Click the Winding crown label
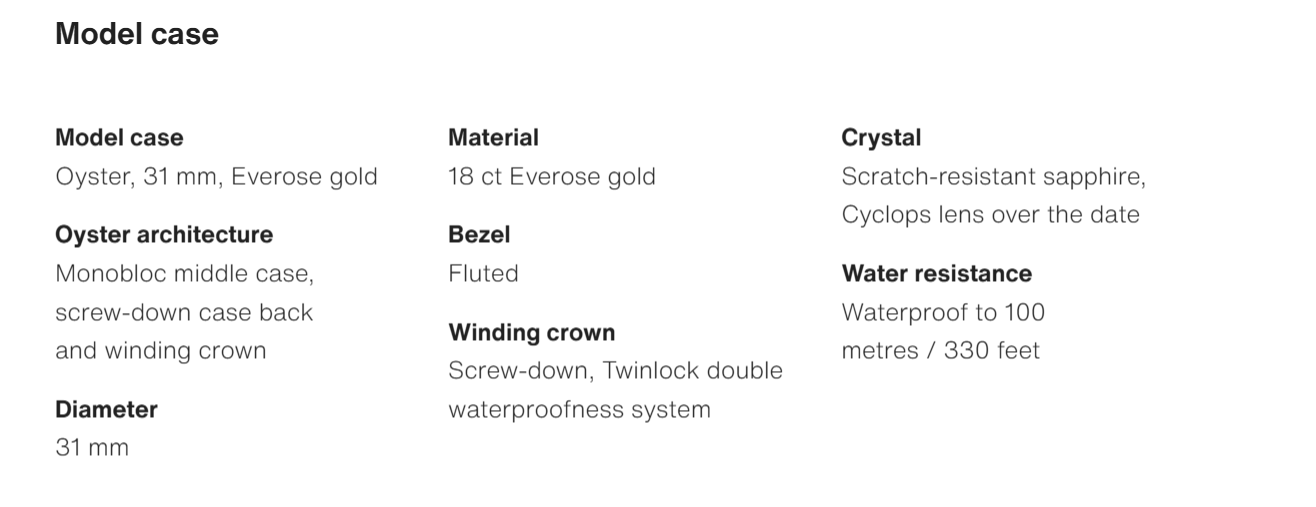Image resolution: width=1316 pixels, height=507 pixels. point(531,332)
